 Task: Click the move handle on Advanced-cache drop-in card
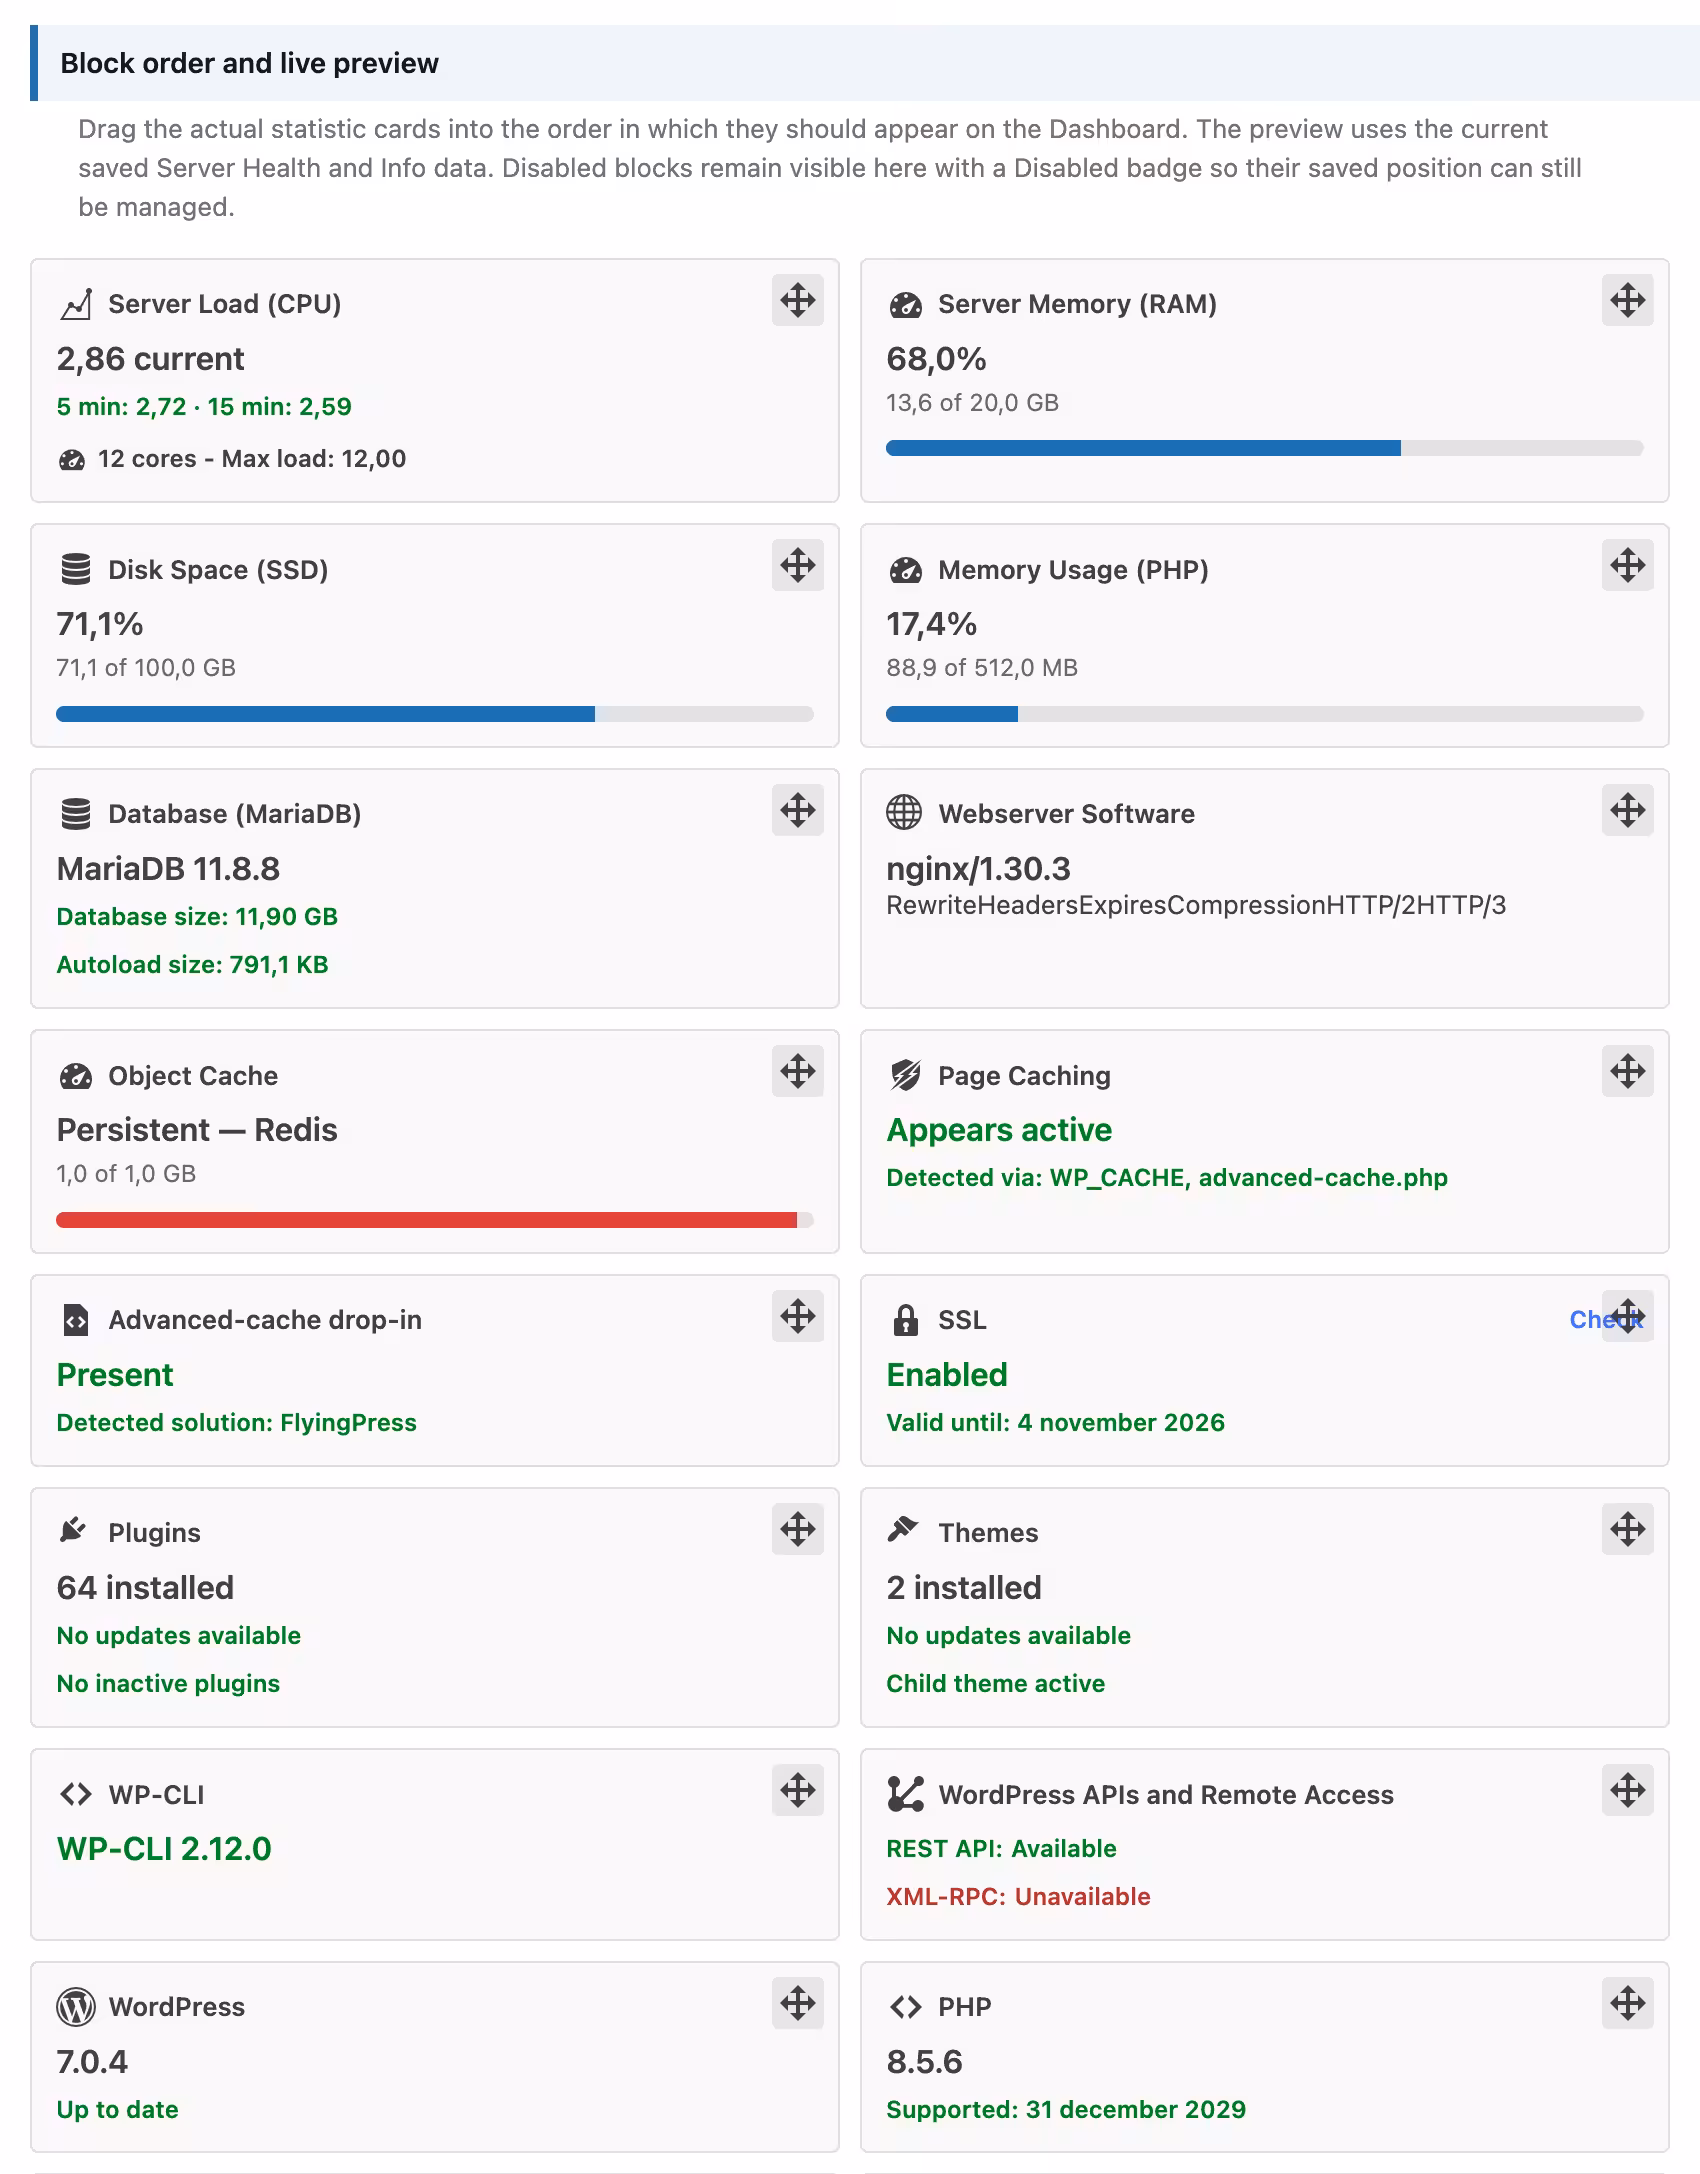(797, 1316)
